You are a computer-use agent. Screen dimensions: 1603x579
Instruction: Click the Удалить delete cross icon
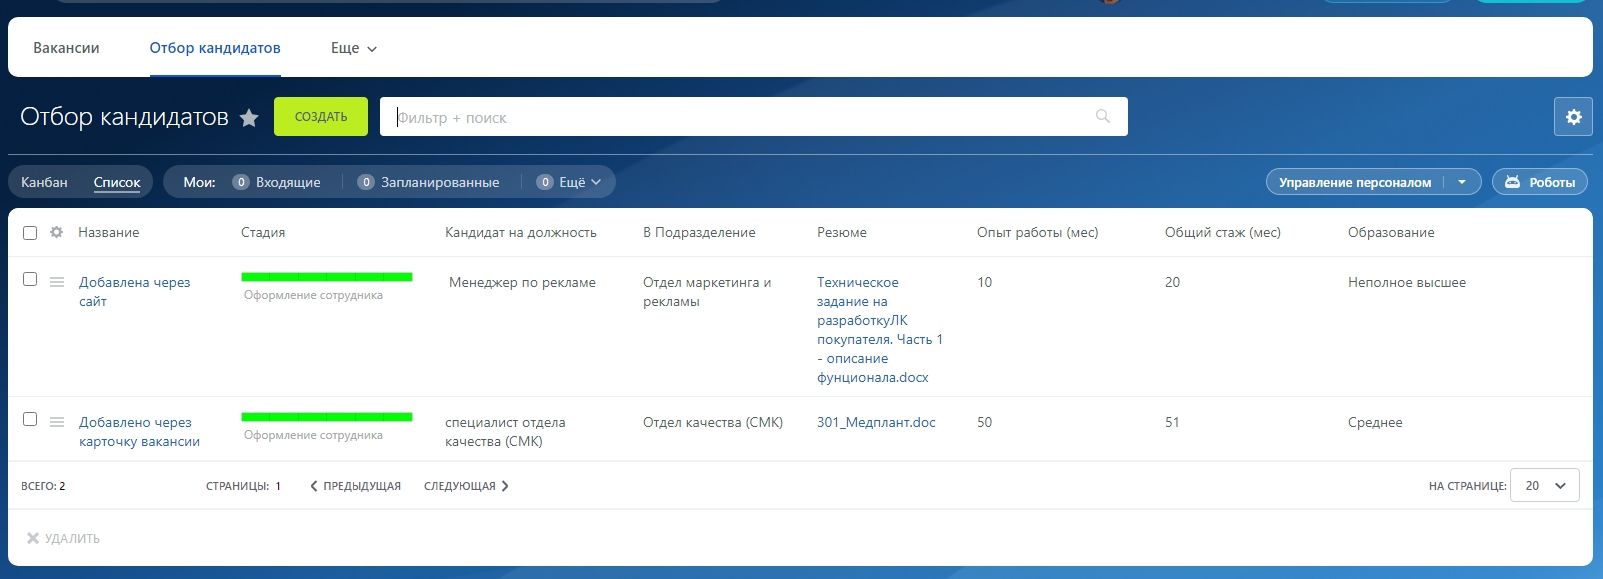tap(33, 538)
